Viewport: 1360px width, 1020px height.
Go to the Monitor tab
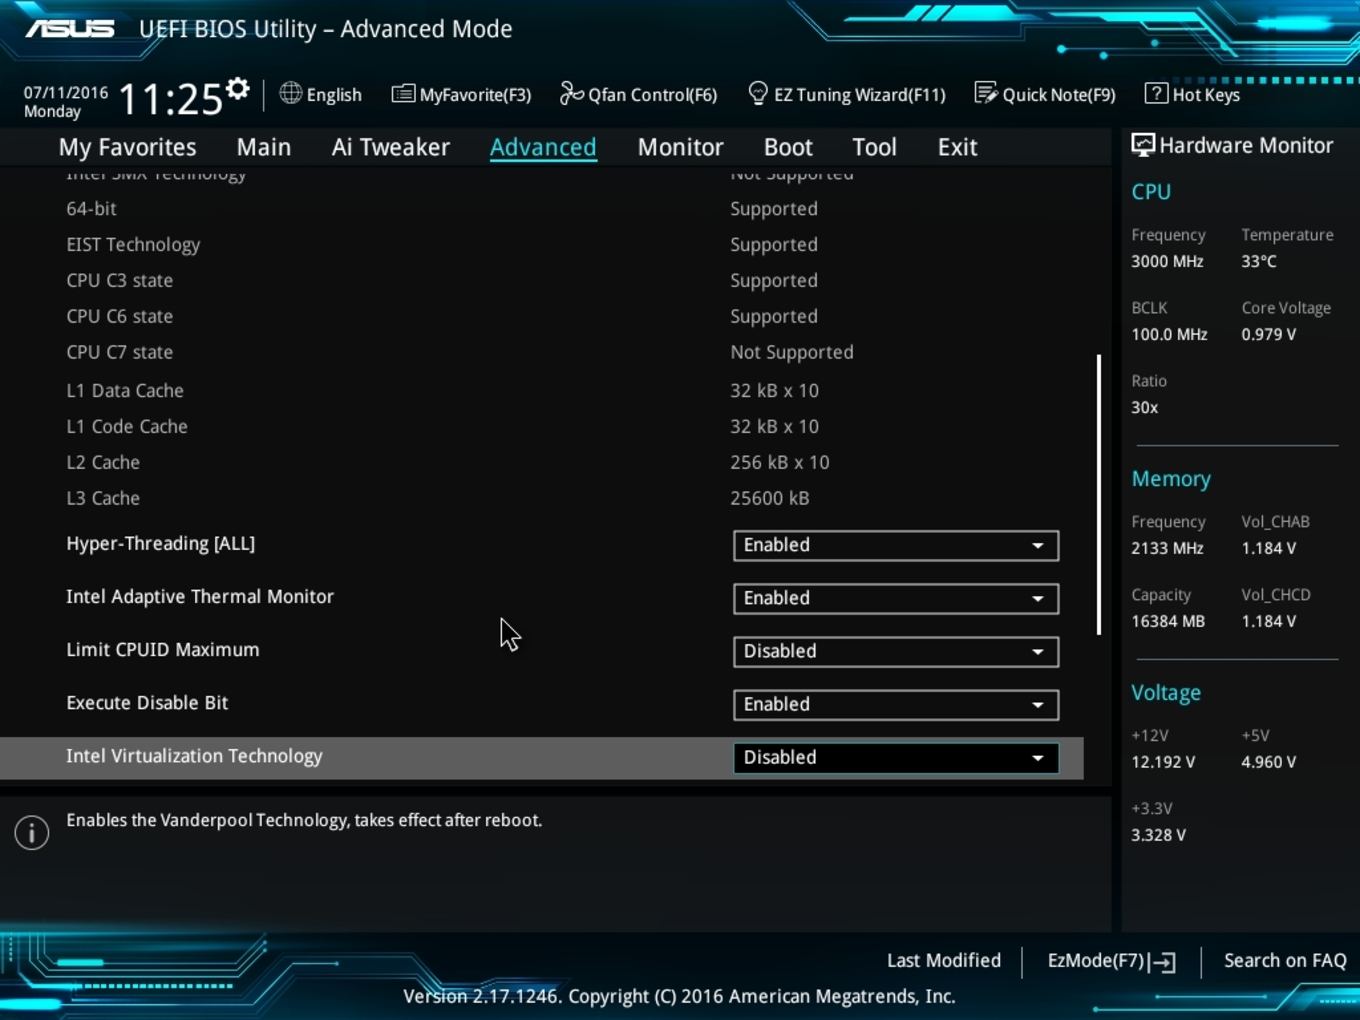click(681, 147)
